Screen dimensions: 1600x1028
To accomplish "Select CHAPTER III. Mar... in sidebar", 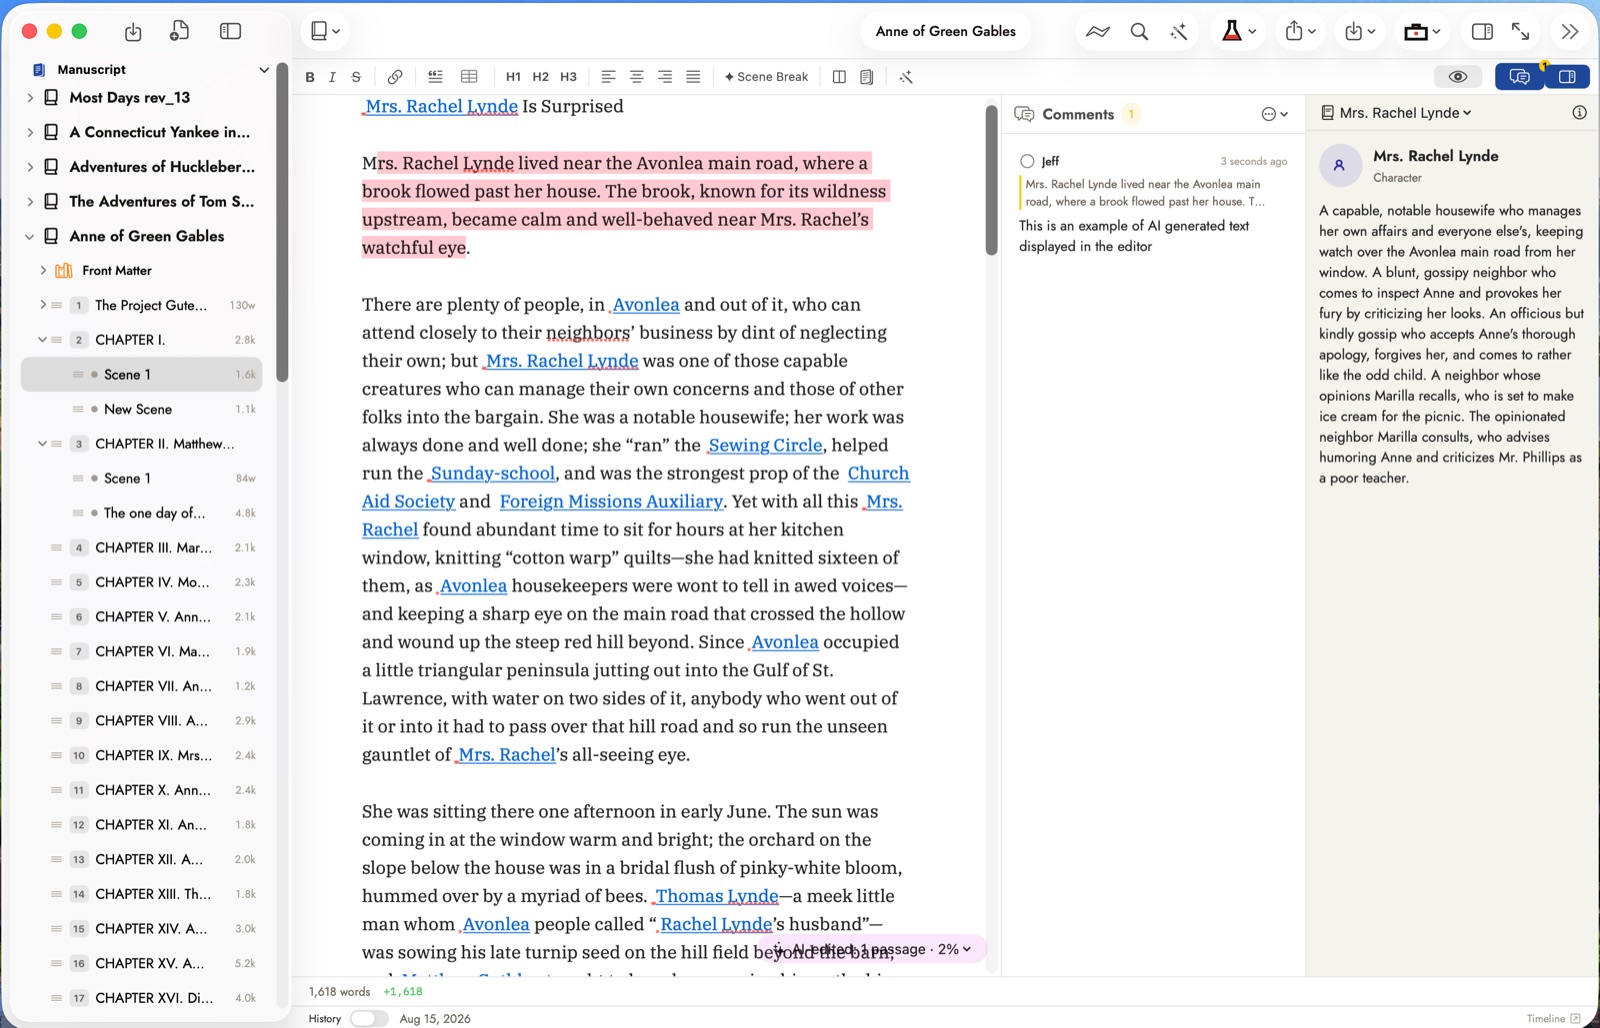I will 143,548.
